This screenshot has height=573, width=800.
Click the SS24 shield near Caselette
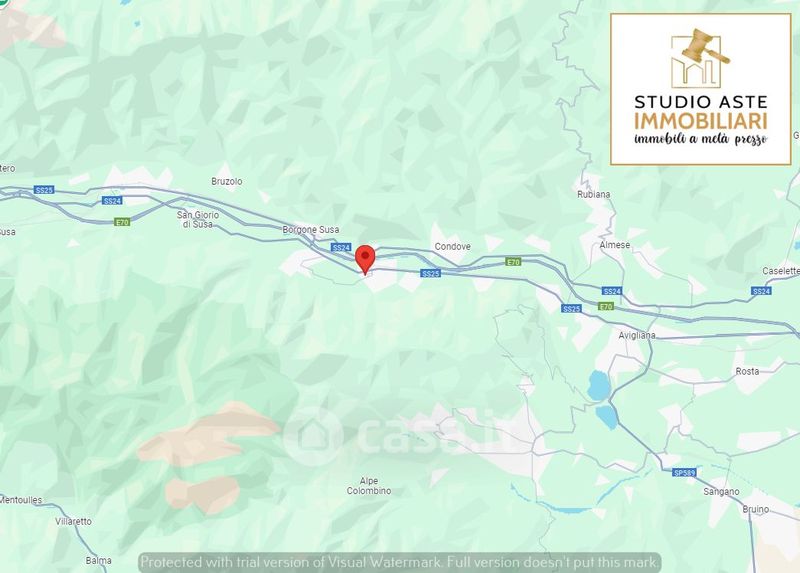761,291
